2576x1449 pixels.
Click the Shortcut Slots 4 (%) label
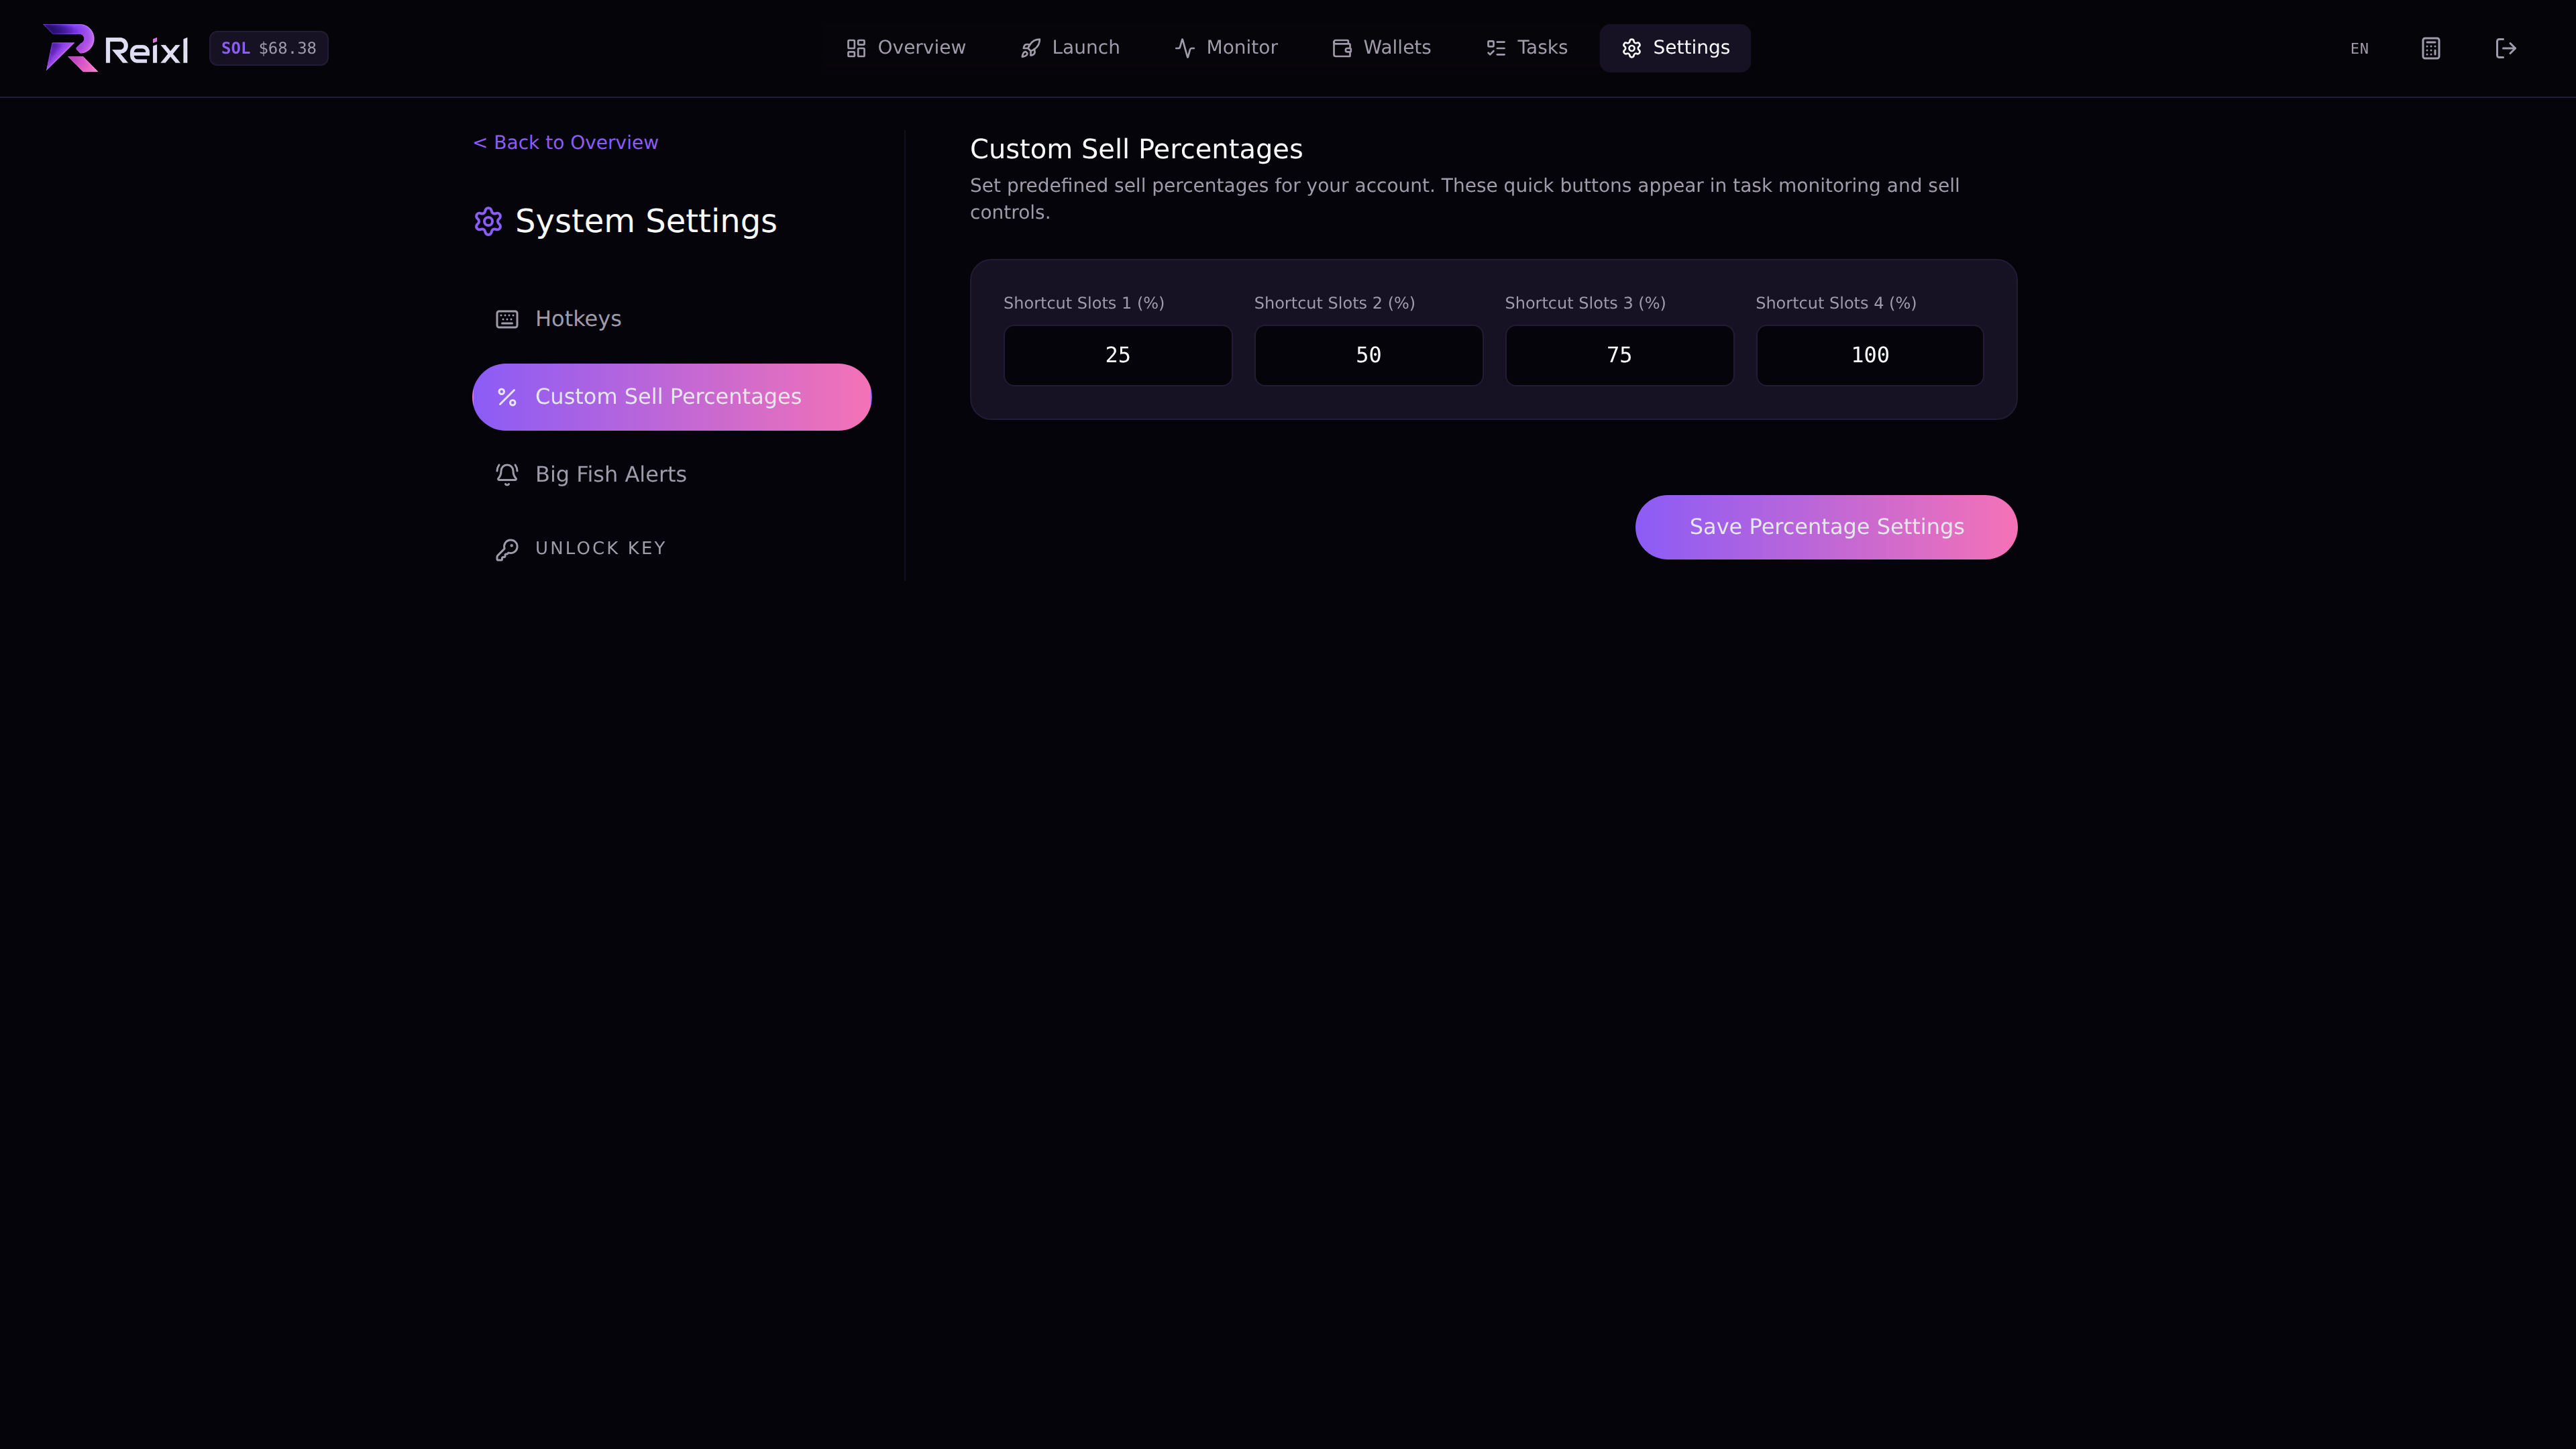(1836, 303)
